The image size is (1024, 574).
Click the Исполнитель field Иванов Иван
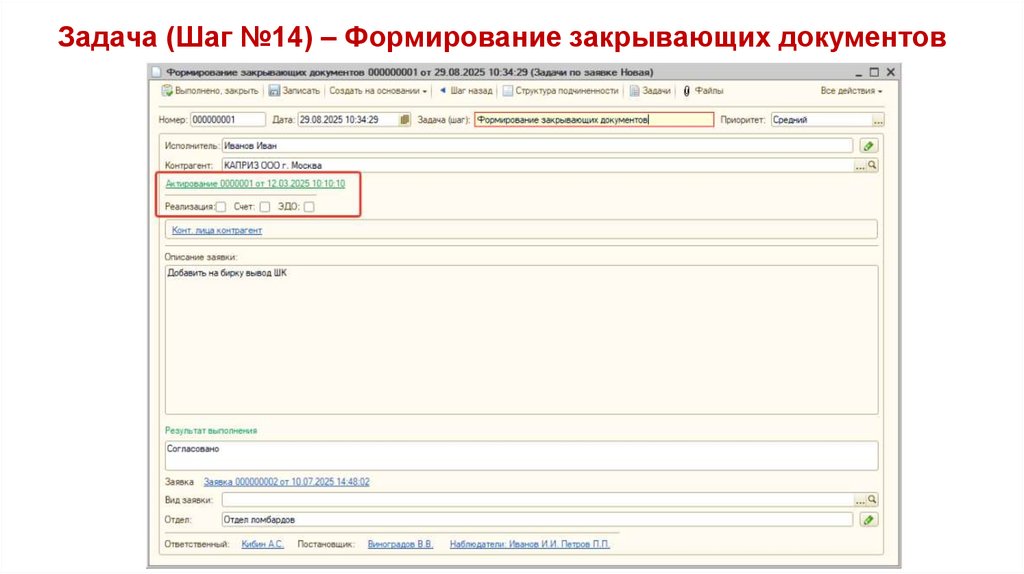click(x=537, y=146)
